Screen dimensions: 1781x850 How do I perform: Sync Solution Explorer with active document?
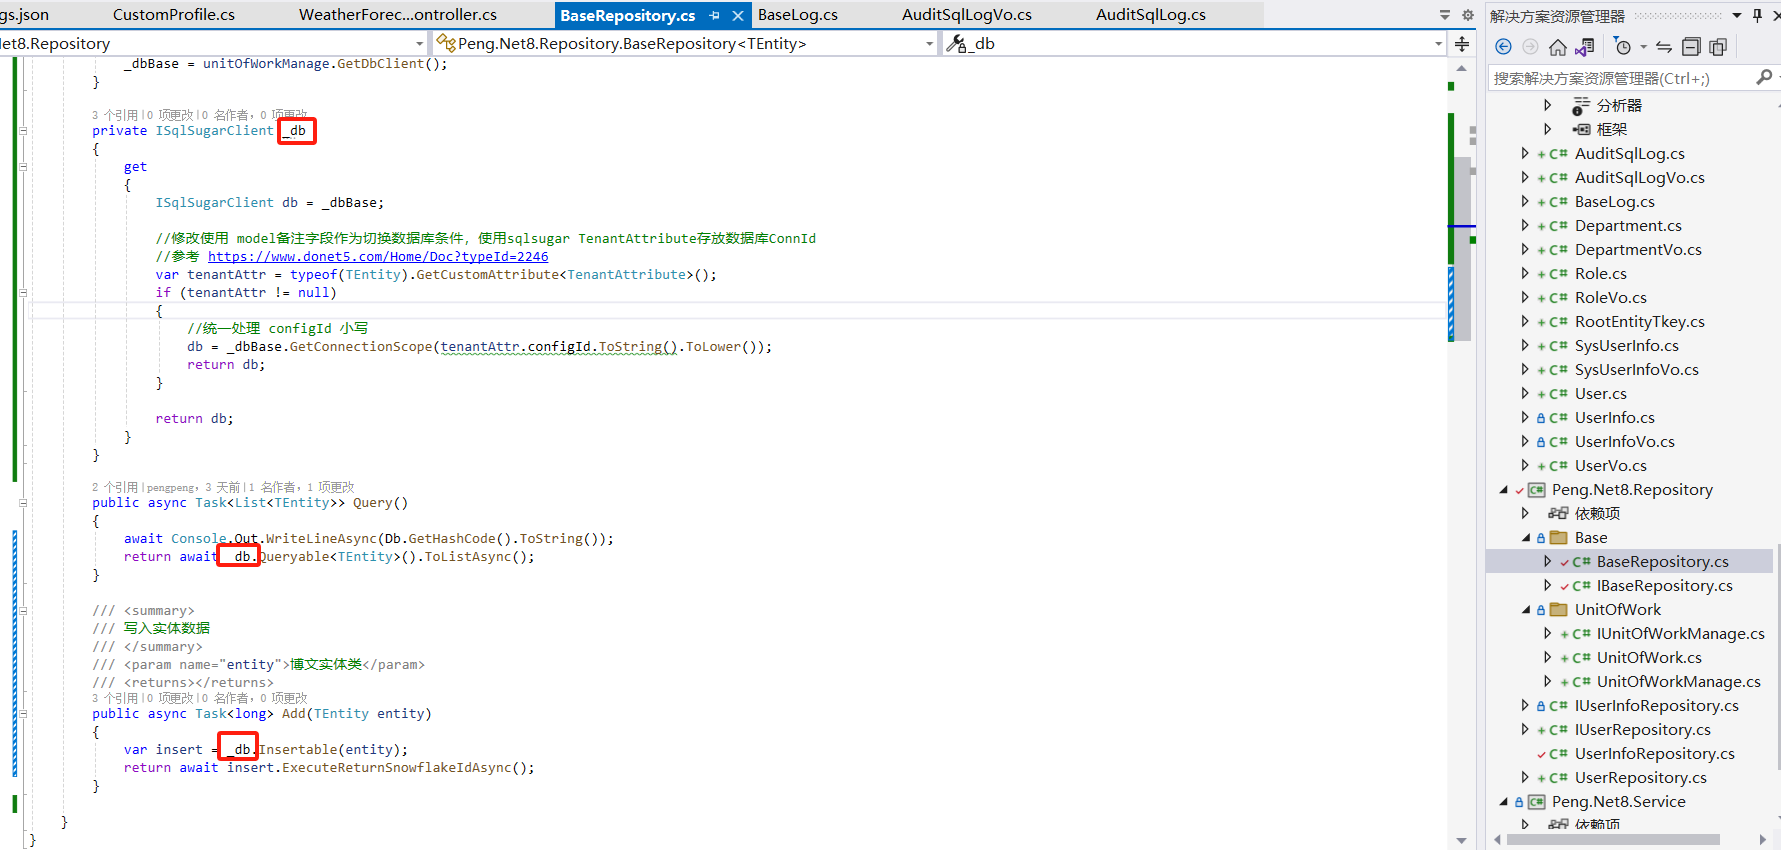(1664, 47)
